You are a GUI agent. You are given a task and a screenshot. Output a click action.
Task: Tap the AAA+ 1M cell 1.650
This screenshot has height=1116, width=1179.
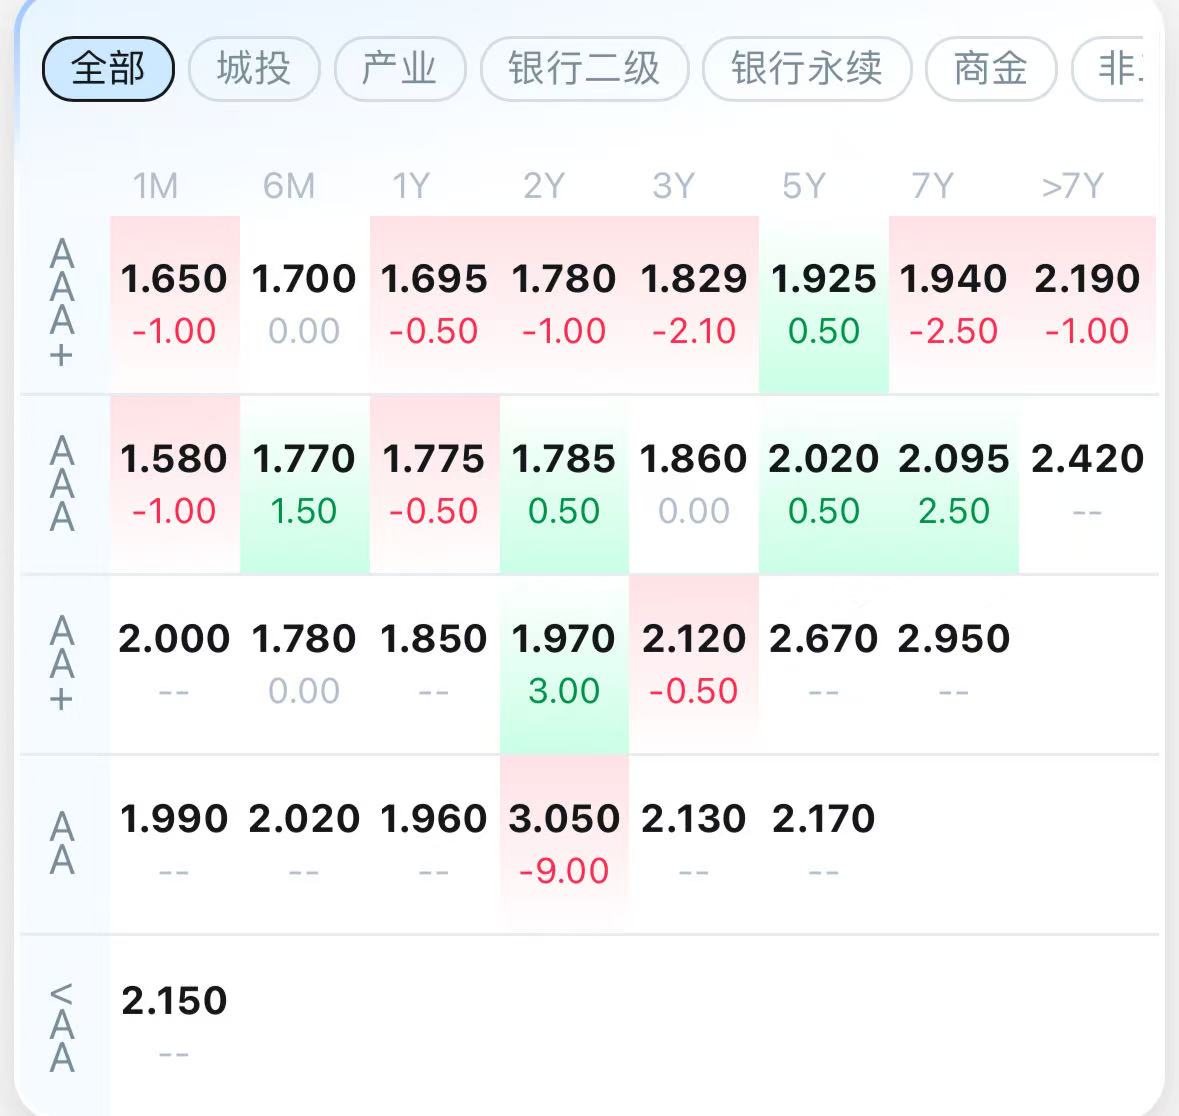174,305
